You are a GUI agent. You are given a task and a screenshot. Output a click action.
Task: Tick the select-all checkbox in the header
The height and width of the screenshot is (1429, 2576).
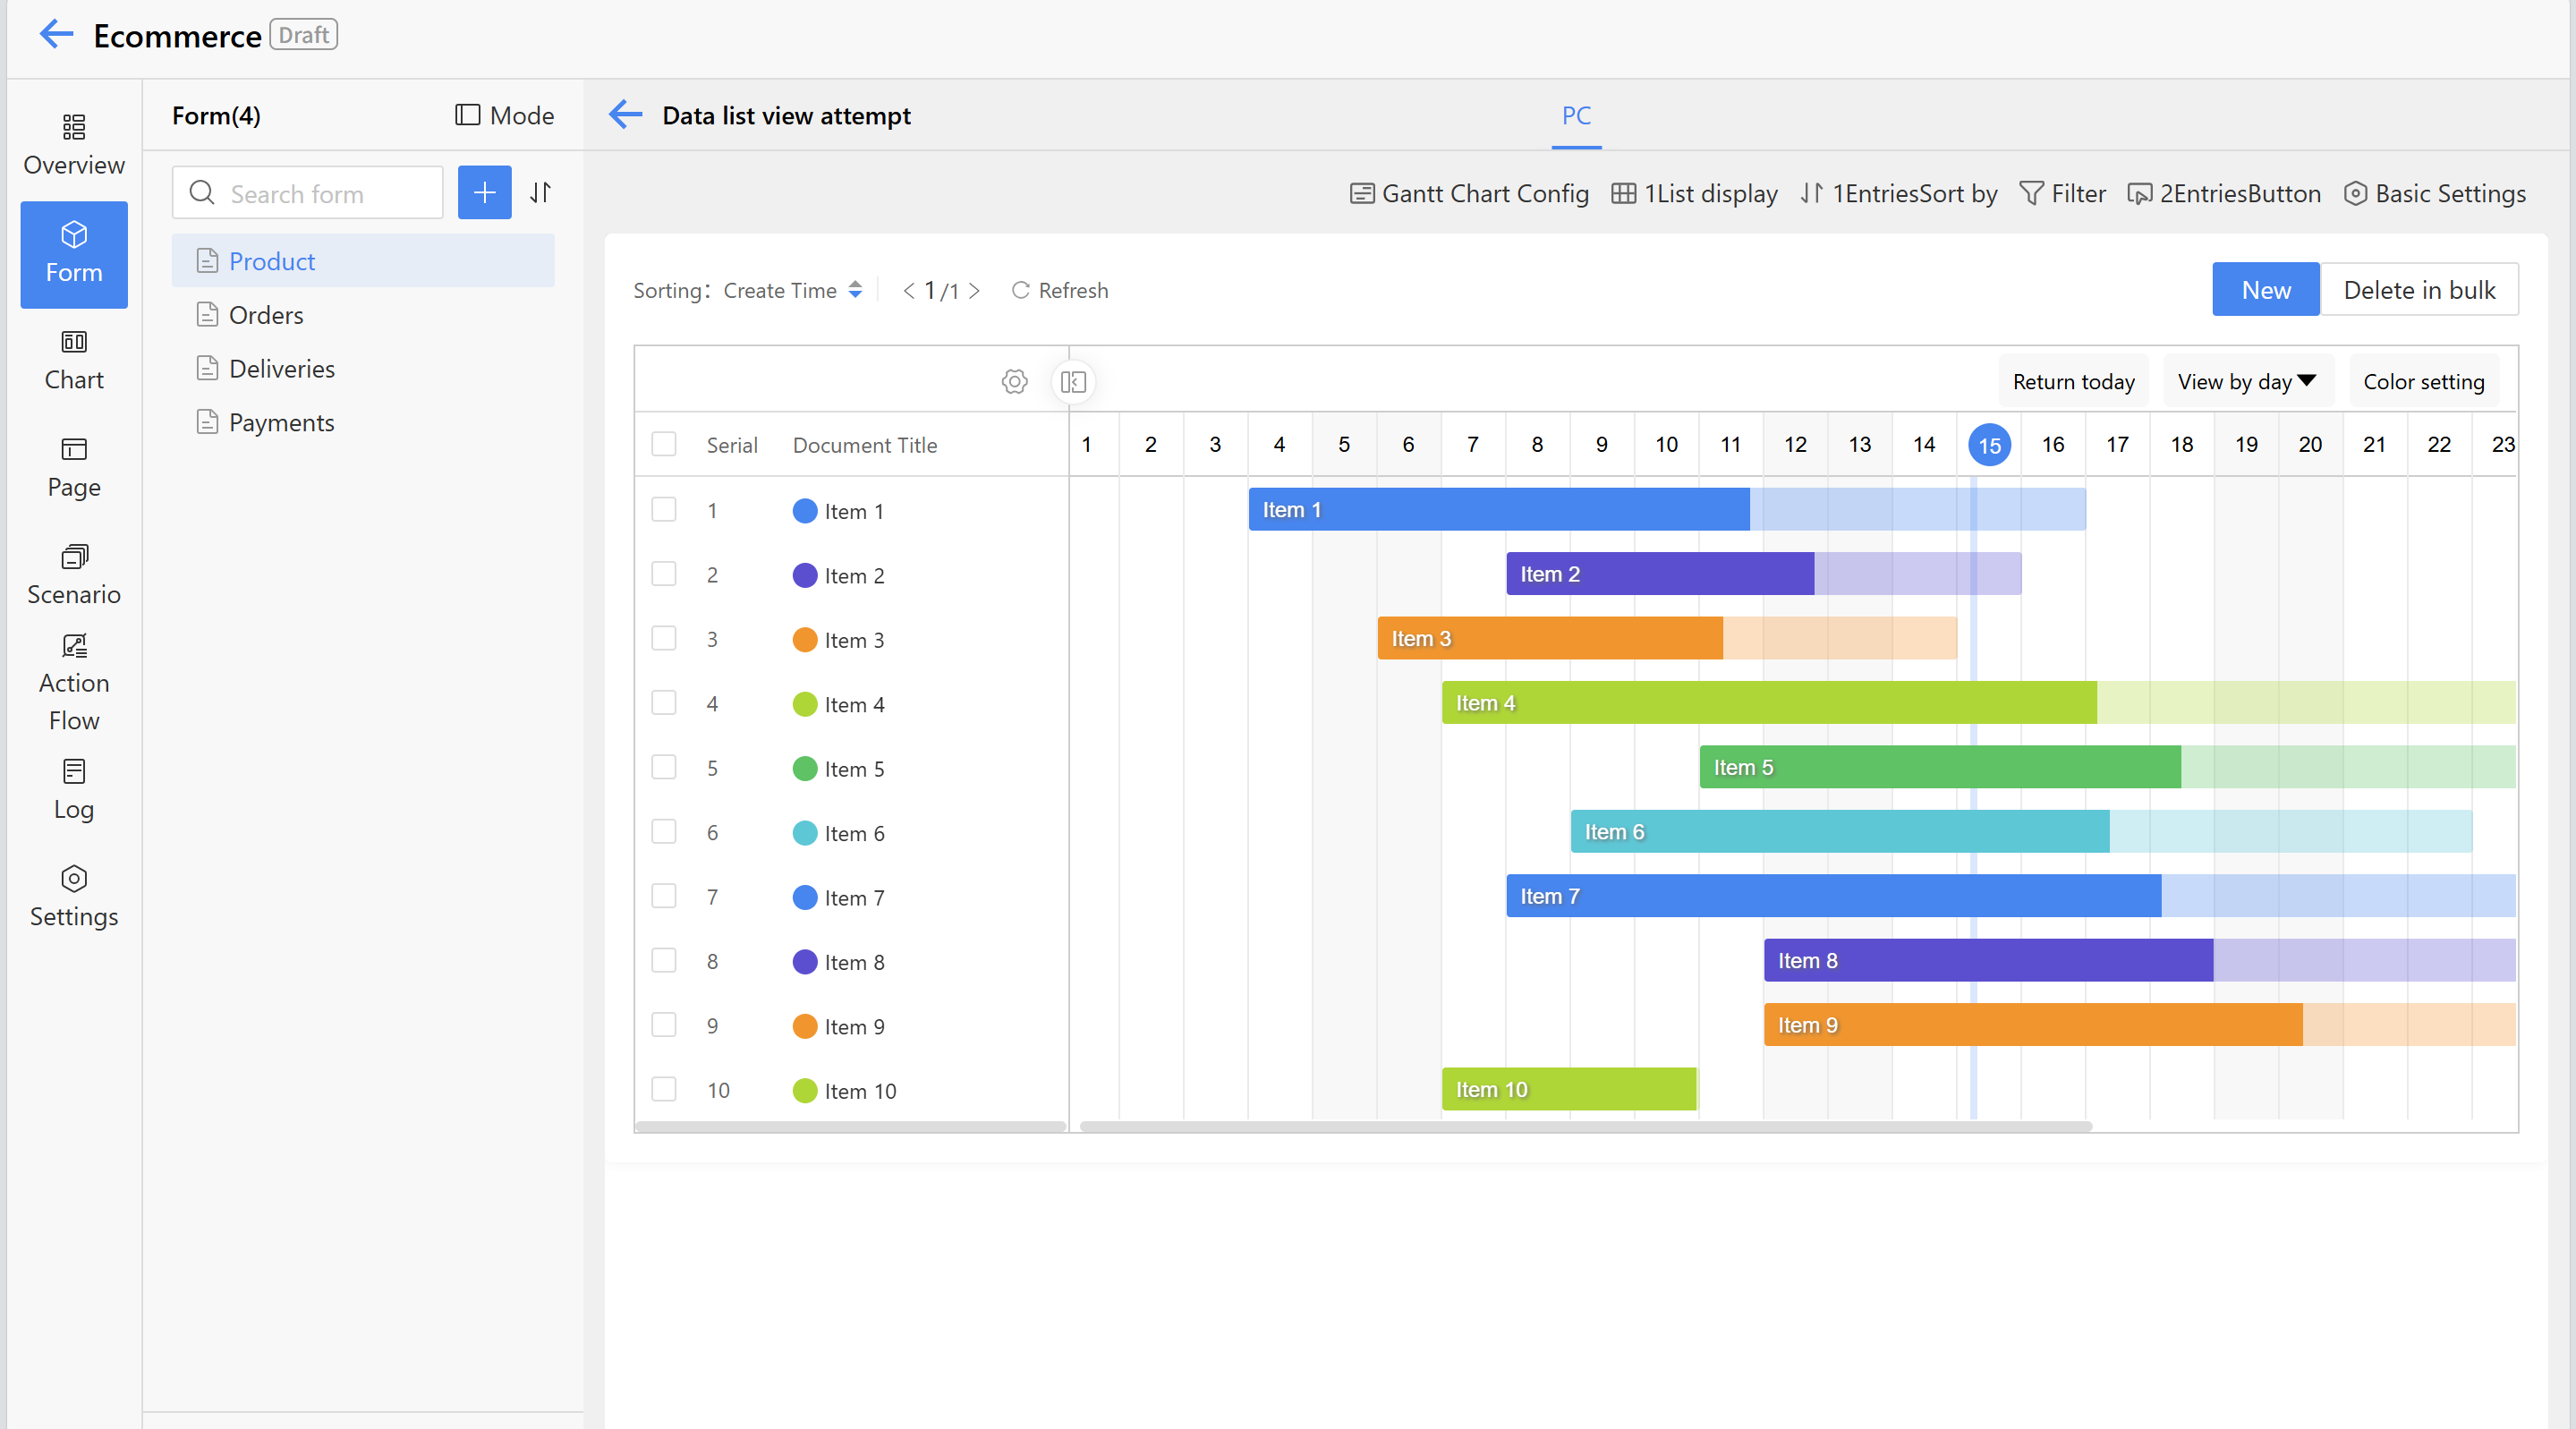(x=664, y=445)
